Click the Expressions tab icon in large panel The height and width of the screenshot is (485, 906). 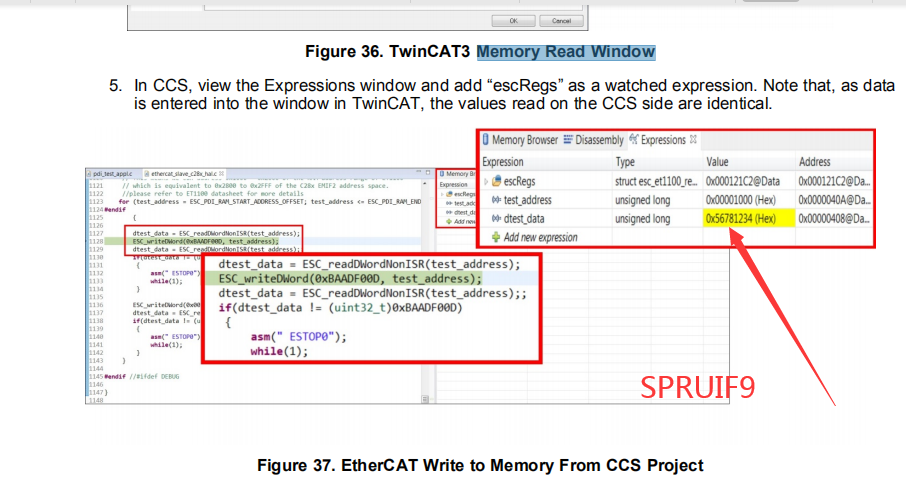coord(634,139)
